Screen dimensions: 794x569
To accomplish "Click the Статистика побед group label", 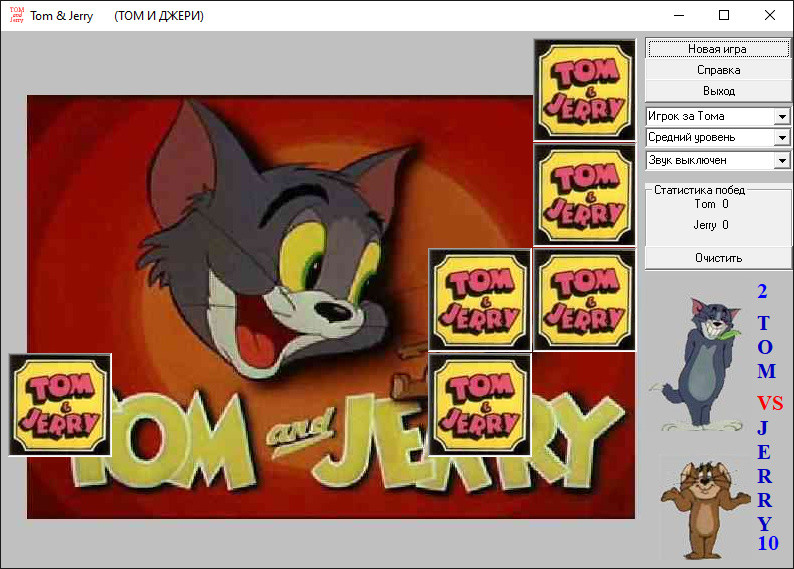I will pyautogui.click(x=699, y=190).
